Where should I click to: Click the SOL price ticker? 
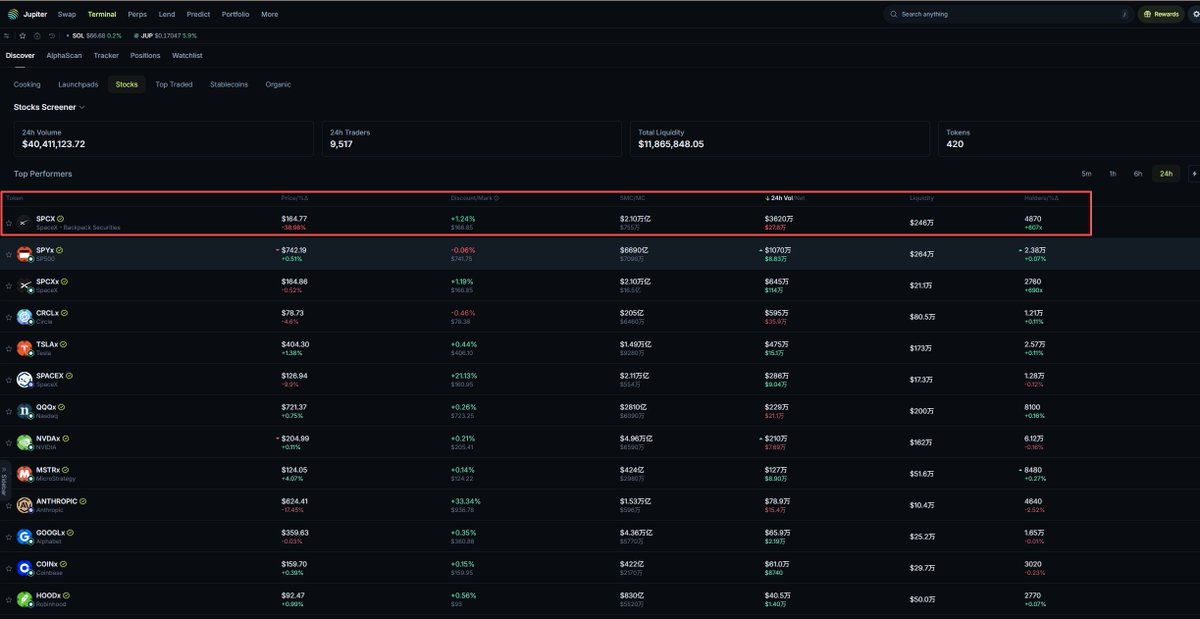coord(95,35)
